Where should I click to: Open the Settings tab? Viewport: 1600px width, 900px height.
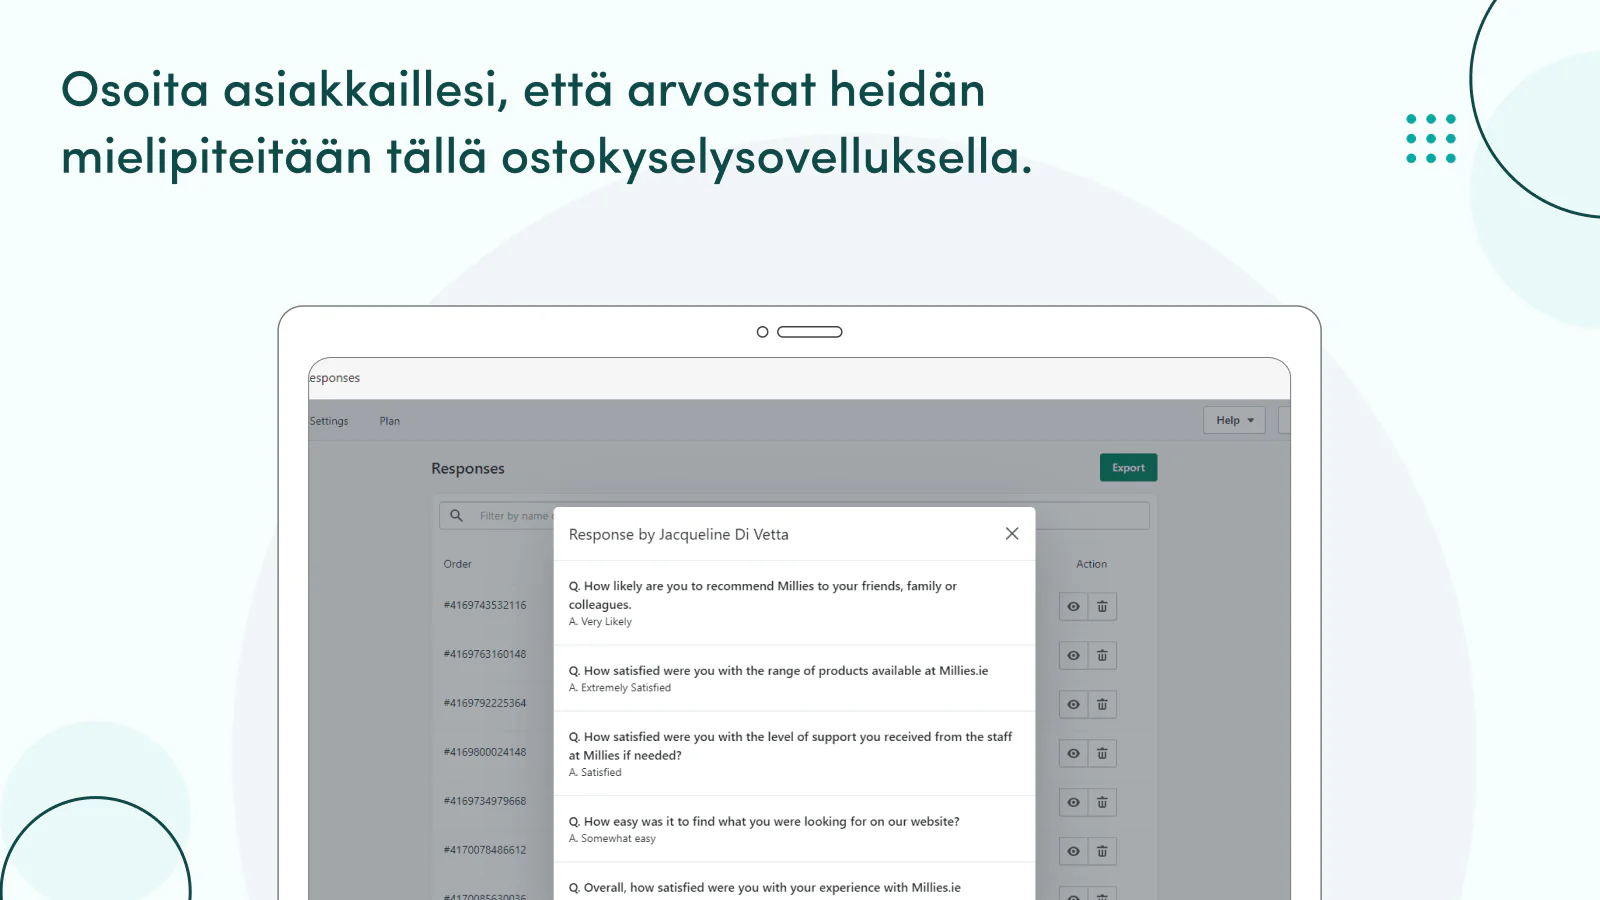(329, 421)
